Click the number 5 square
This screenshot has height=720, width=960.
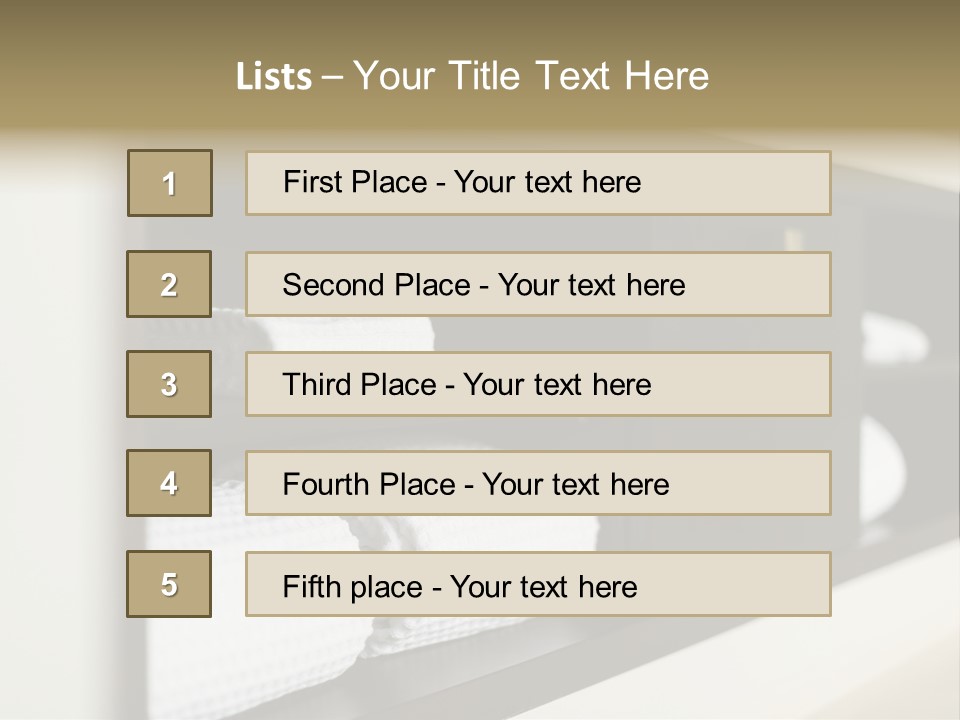[x=169, y=584]
